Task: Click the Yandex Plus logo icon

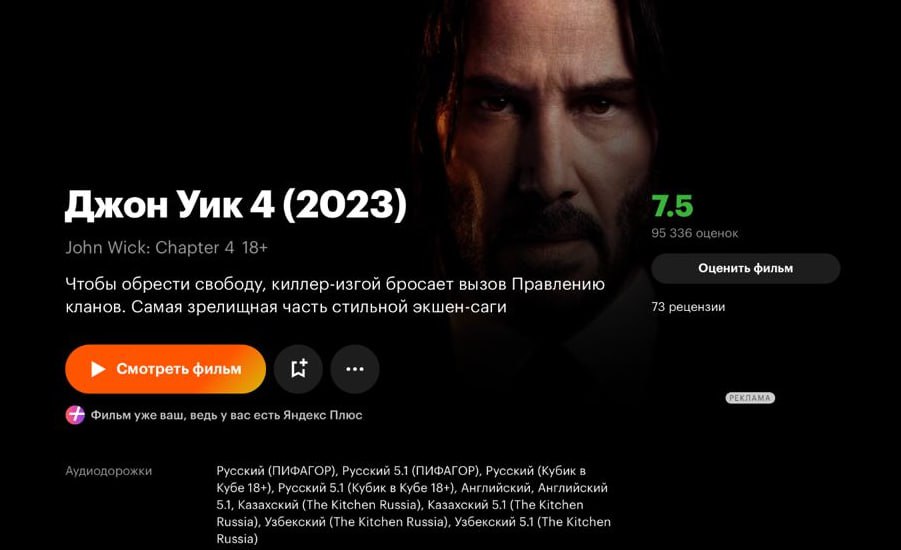Action: 75,415
